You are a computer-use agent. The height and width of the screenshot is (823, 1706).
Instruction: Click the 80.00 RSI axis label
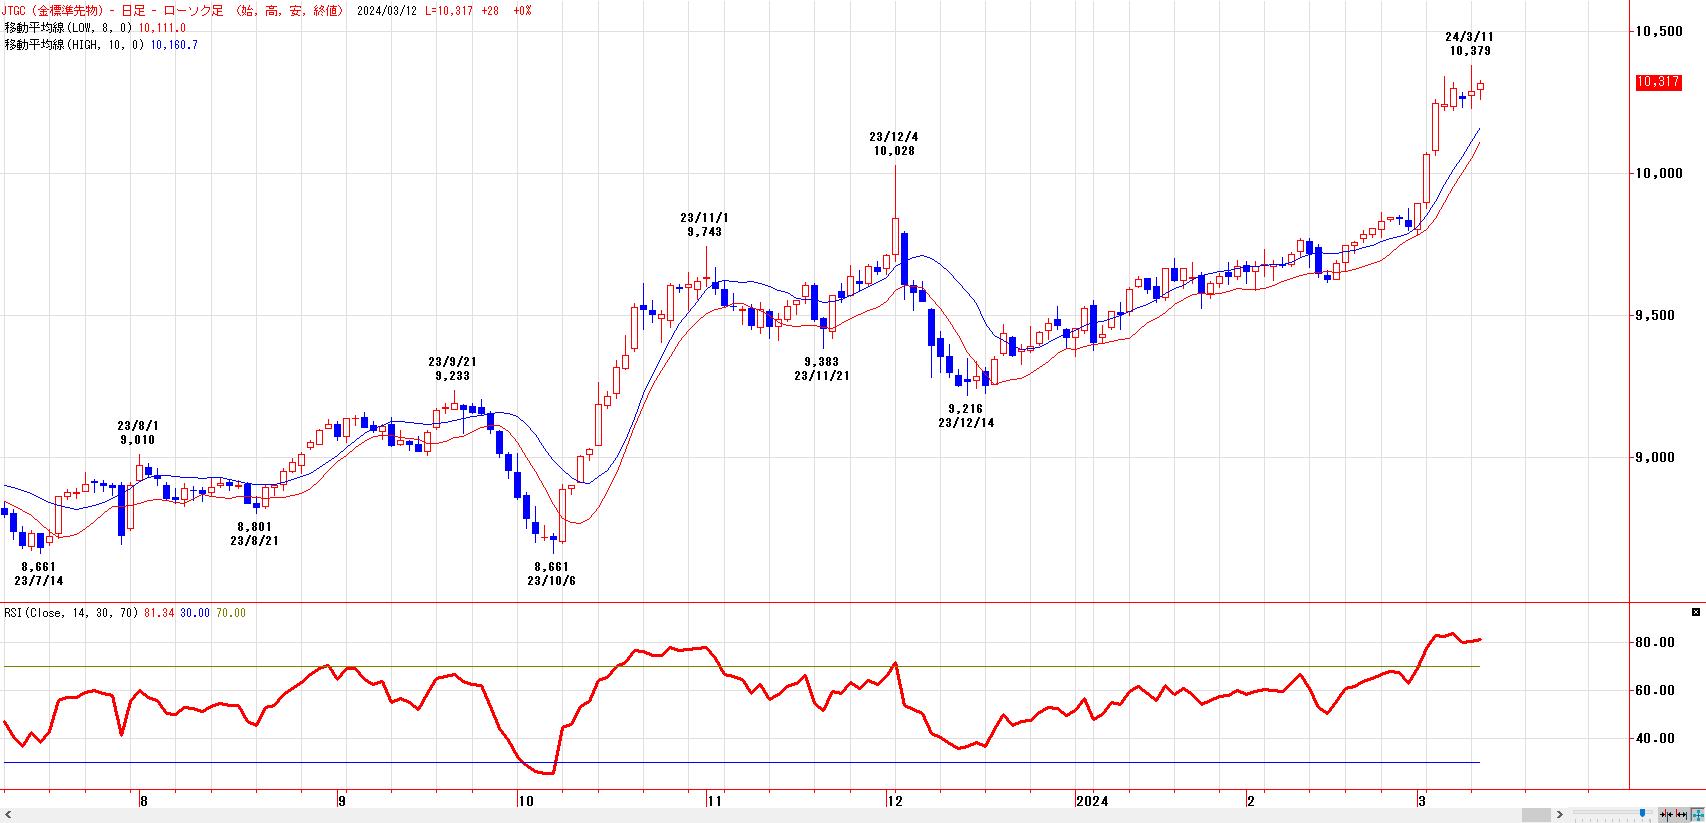tap(1655, 643)
